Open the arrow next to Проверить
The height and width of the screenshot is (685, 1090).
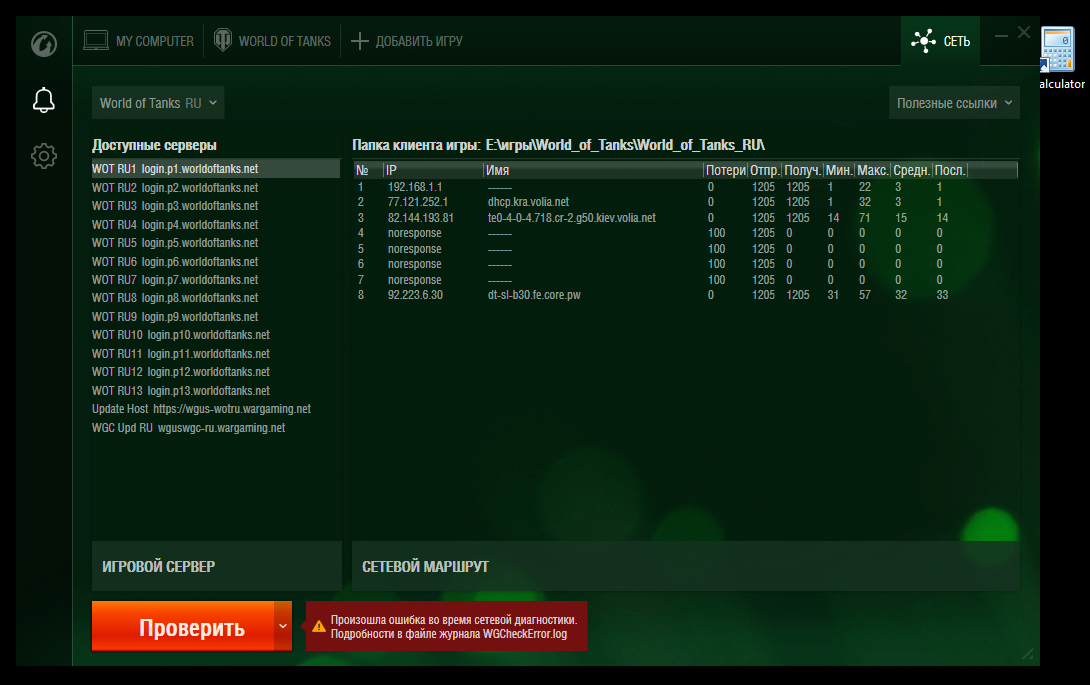283,626
